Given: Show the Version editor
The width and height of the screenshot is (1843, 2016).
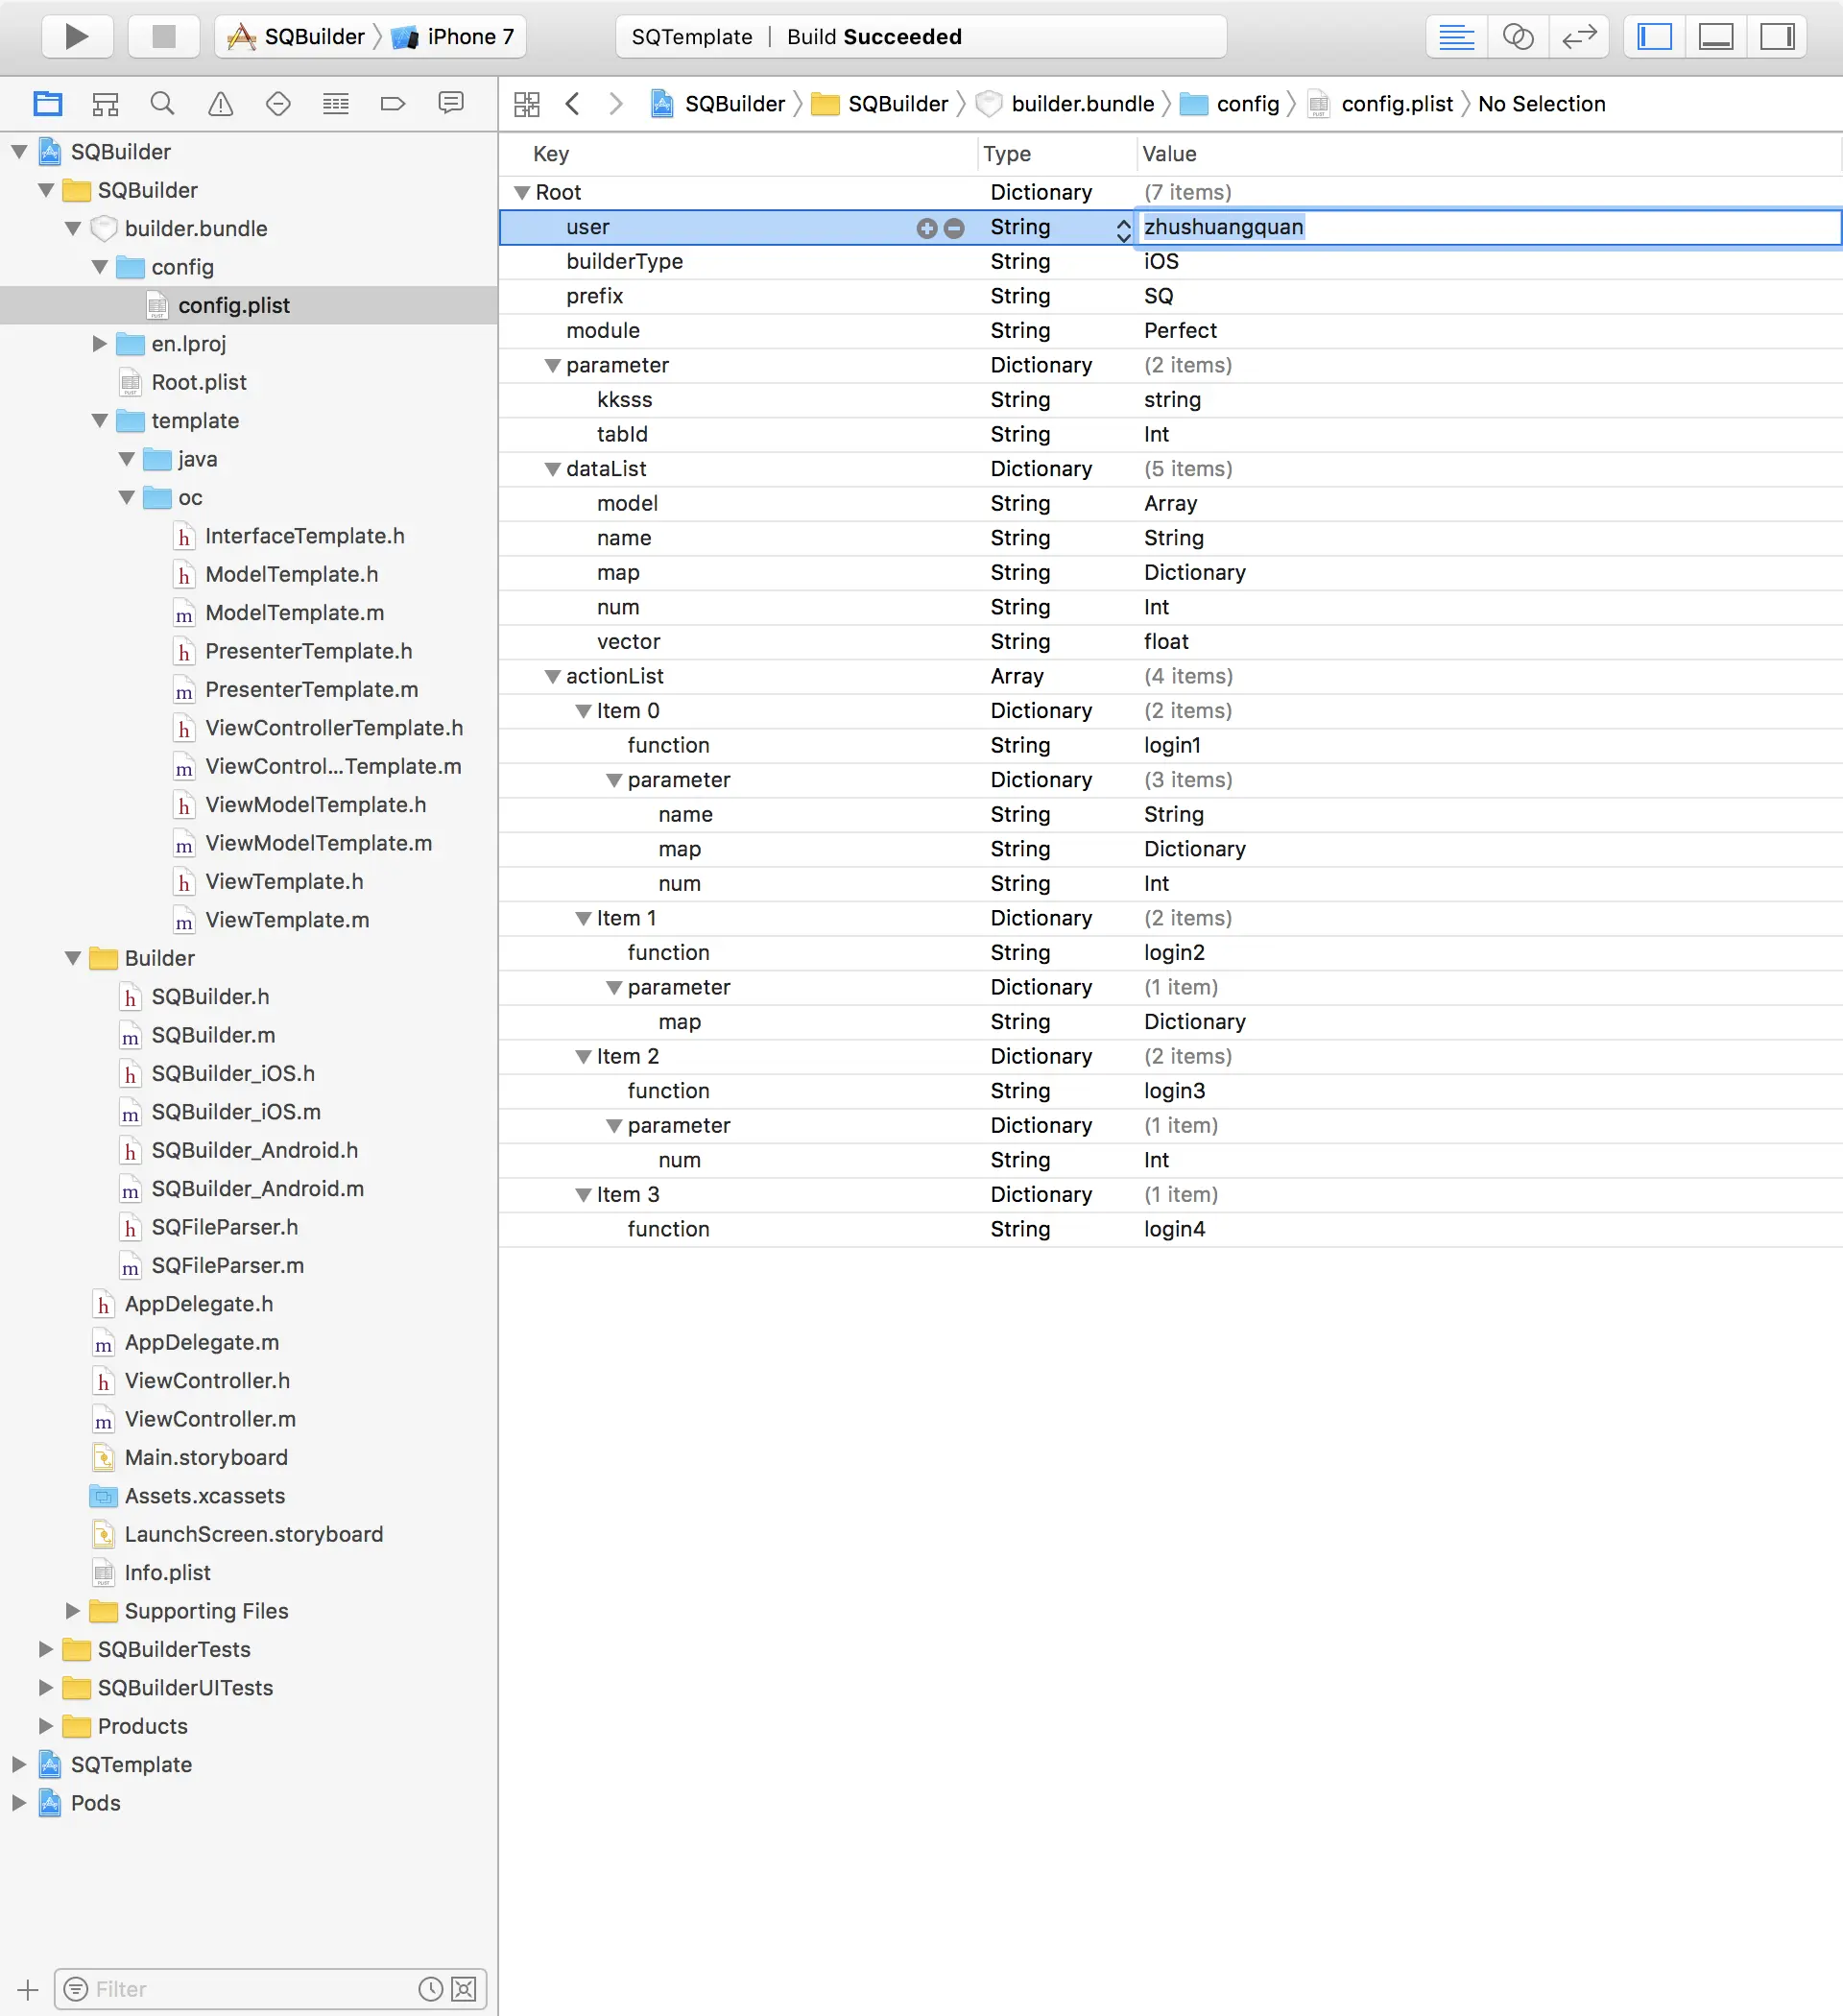Looking at the screenshot, I should 1579,37.
